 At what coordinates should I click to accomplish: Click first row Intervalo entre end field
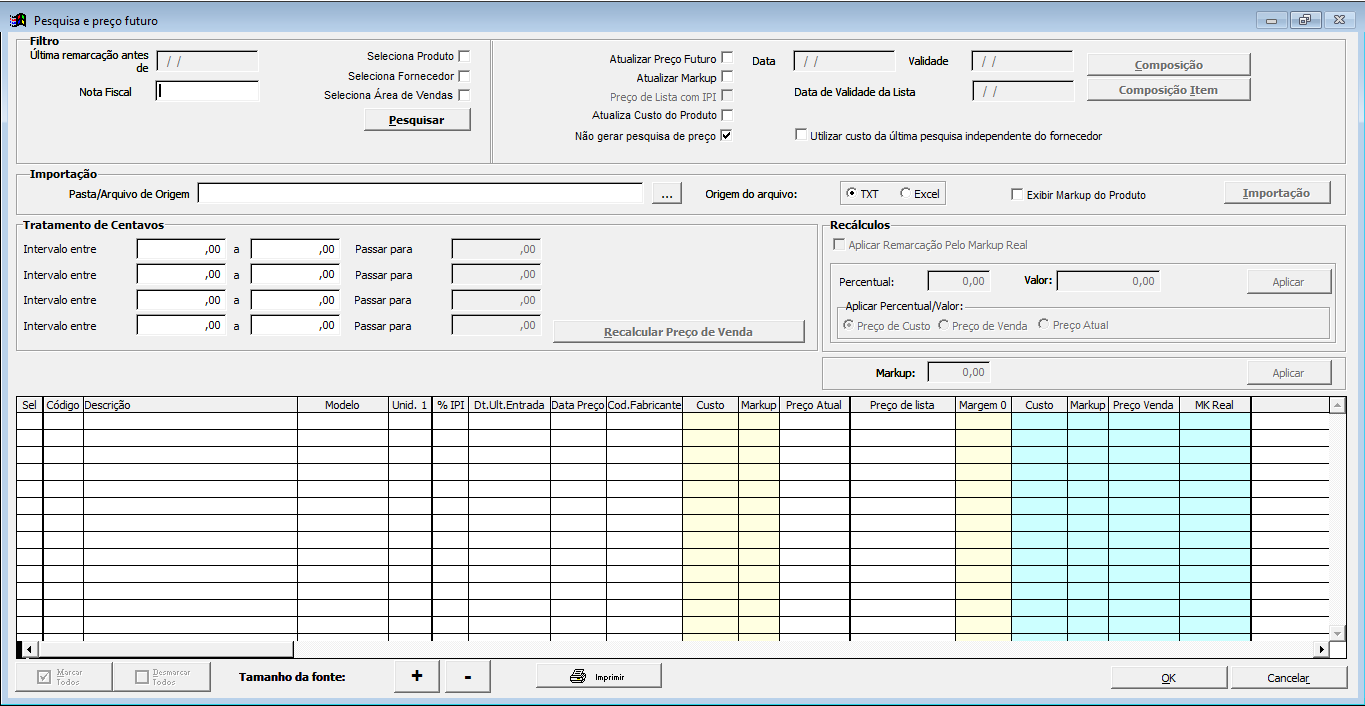pos(295,248)
